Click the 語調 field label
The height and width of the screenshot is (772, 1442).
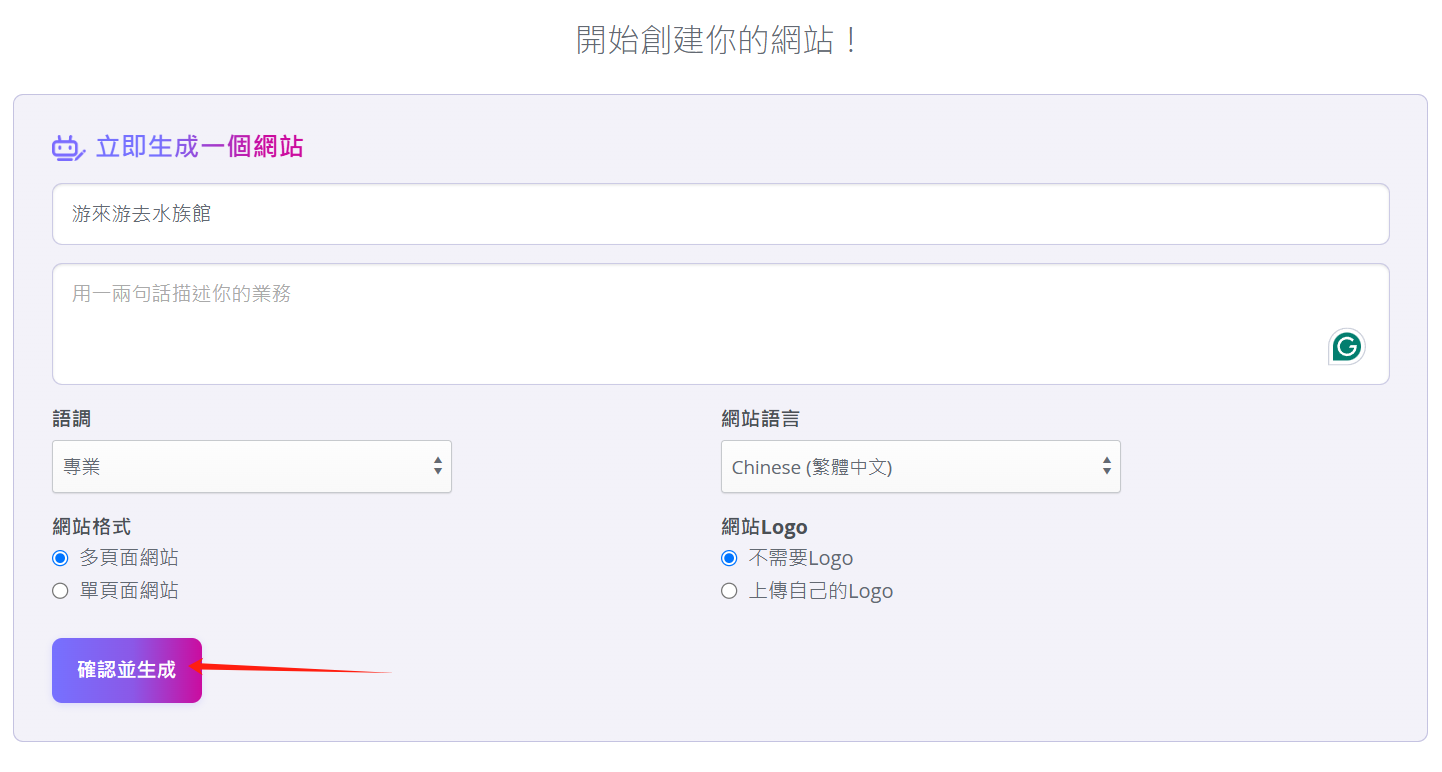(x=71, y=419)
